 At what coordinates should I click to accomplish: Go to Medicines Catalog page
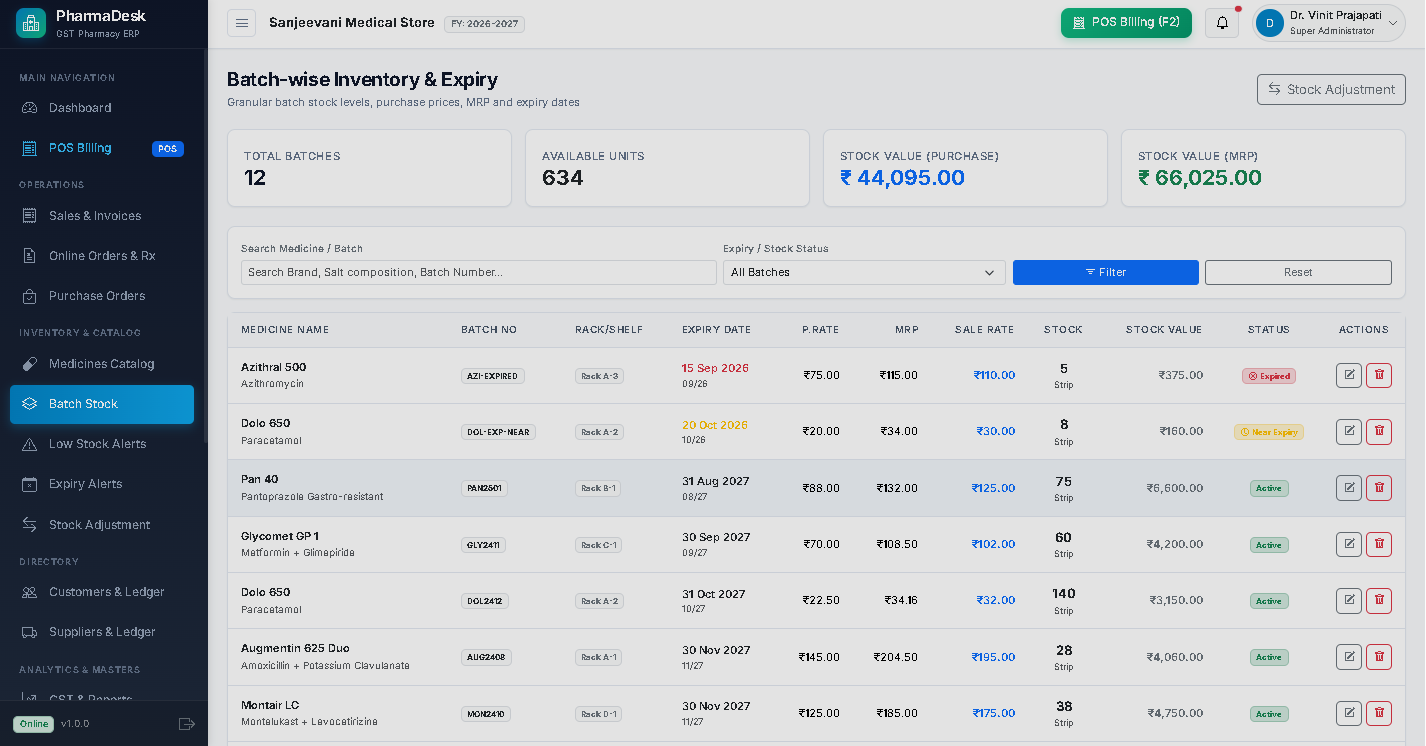click(102, 364)
